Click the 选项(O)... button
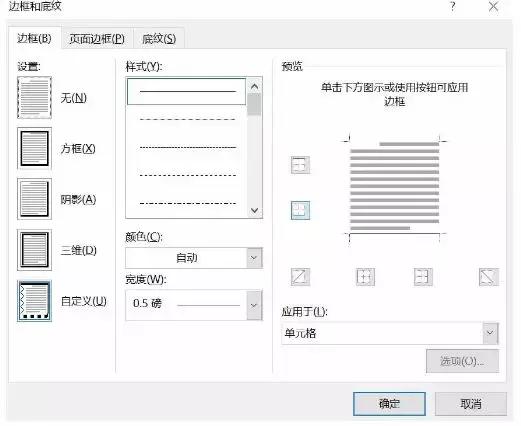 462,361
